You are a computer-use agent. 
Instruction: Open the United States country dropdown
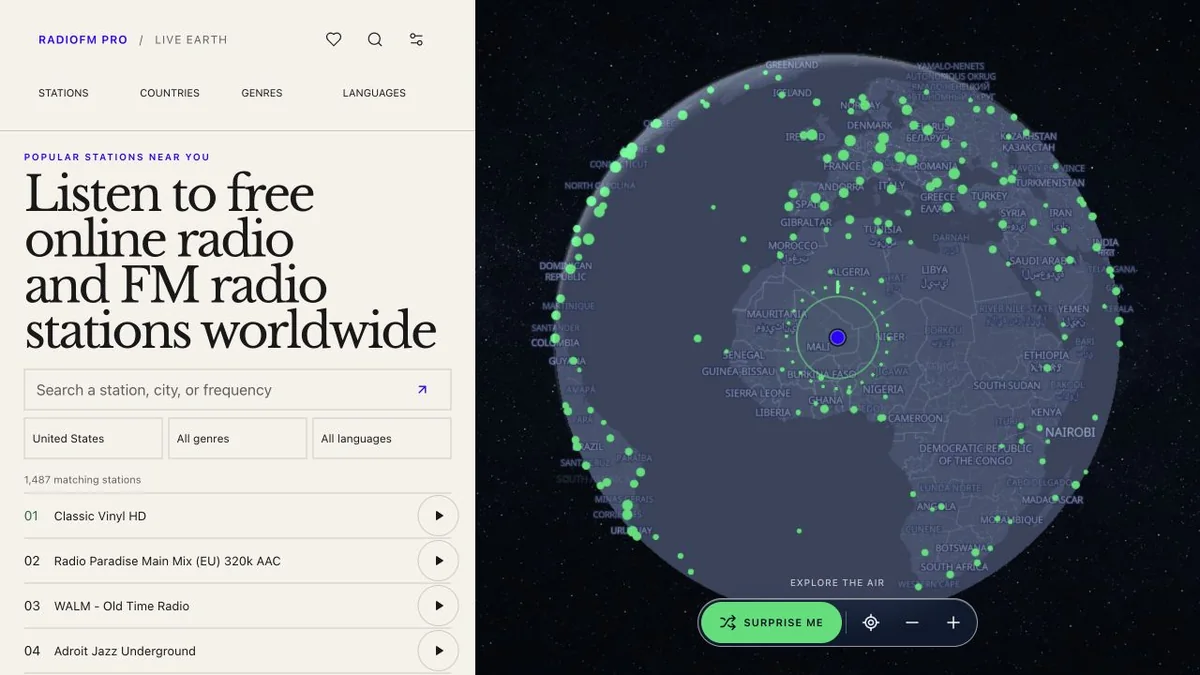(93, 438)
